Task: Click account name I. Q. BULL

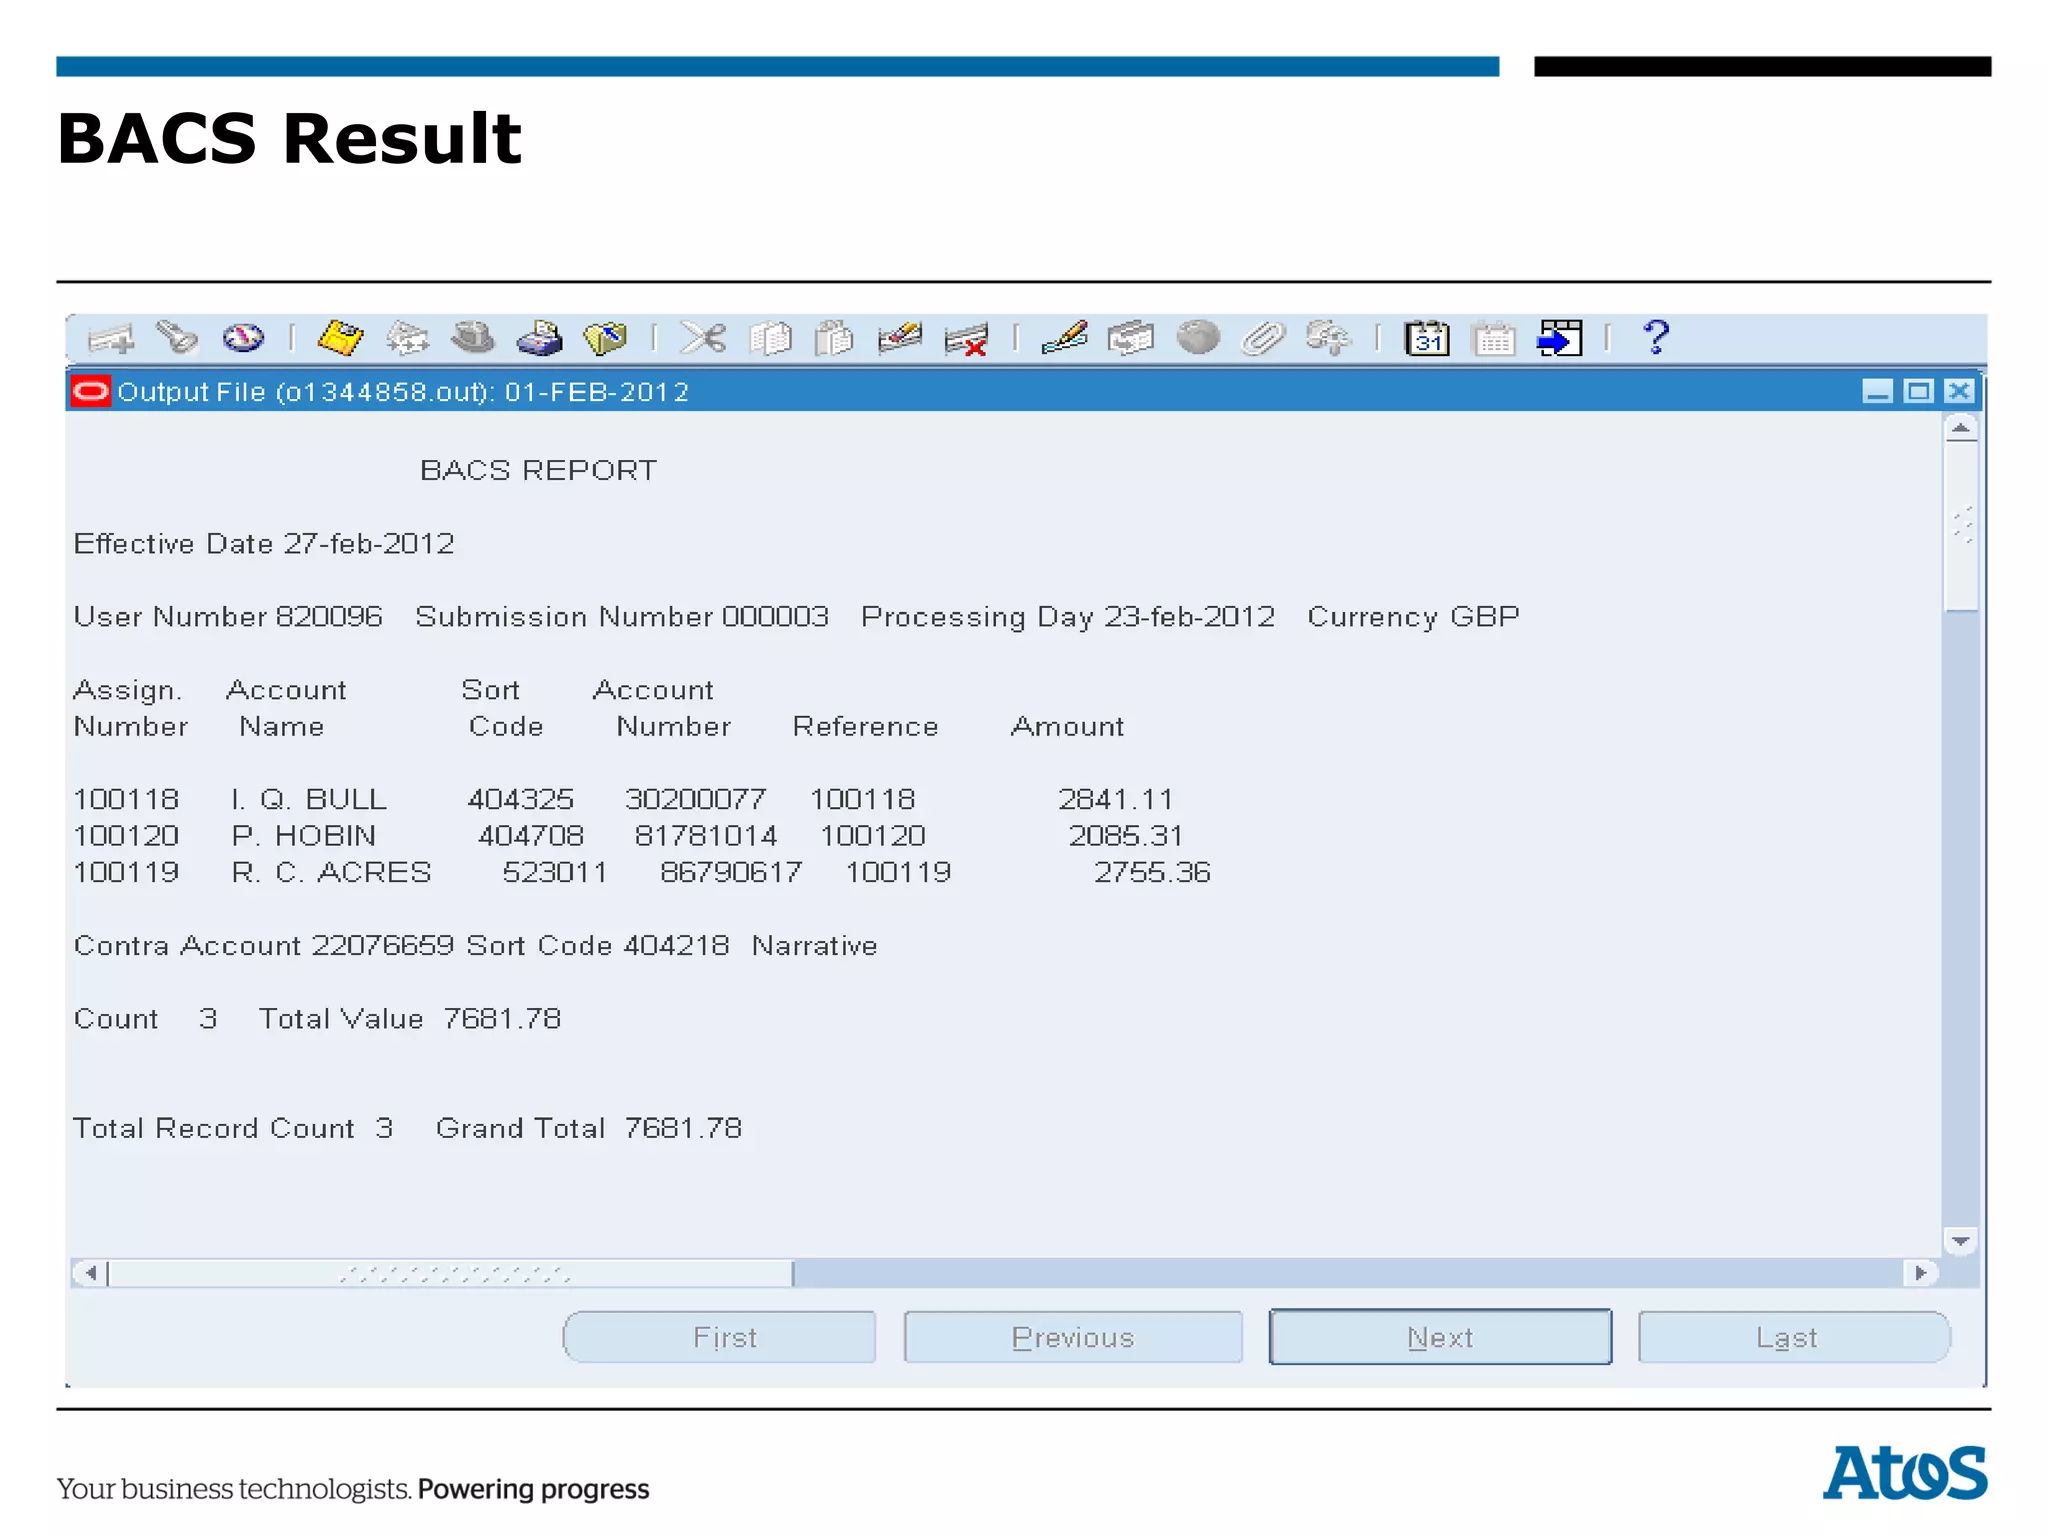Action: point(308,799)
